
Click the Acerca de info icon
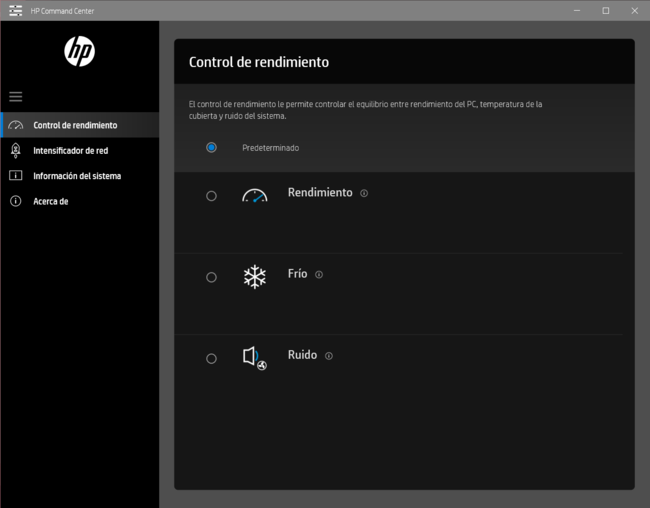click(15, 201)
